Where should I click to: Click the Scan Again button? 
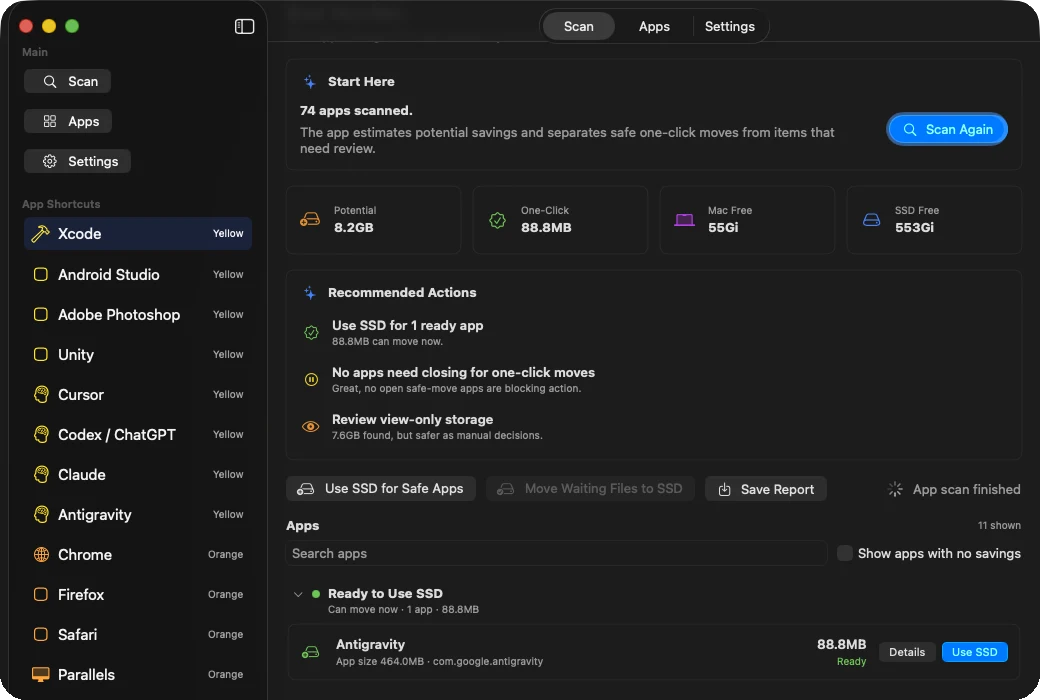point(947,129)
